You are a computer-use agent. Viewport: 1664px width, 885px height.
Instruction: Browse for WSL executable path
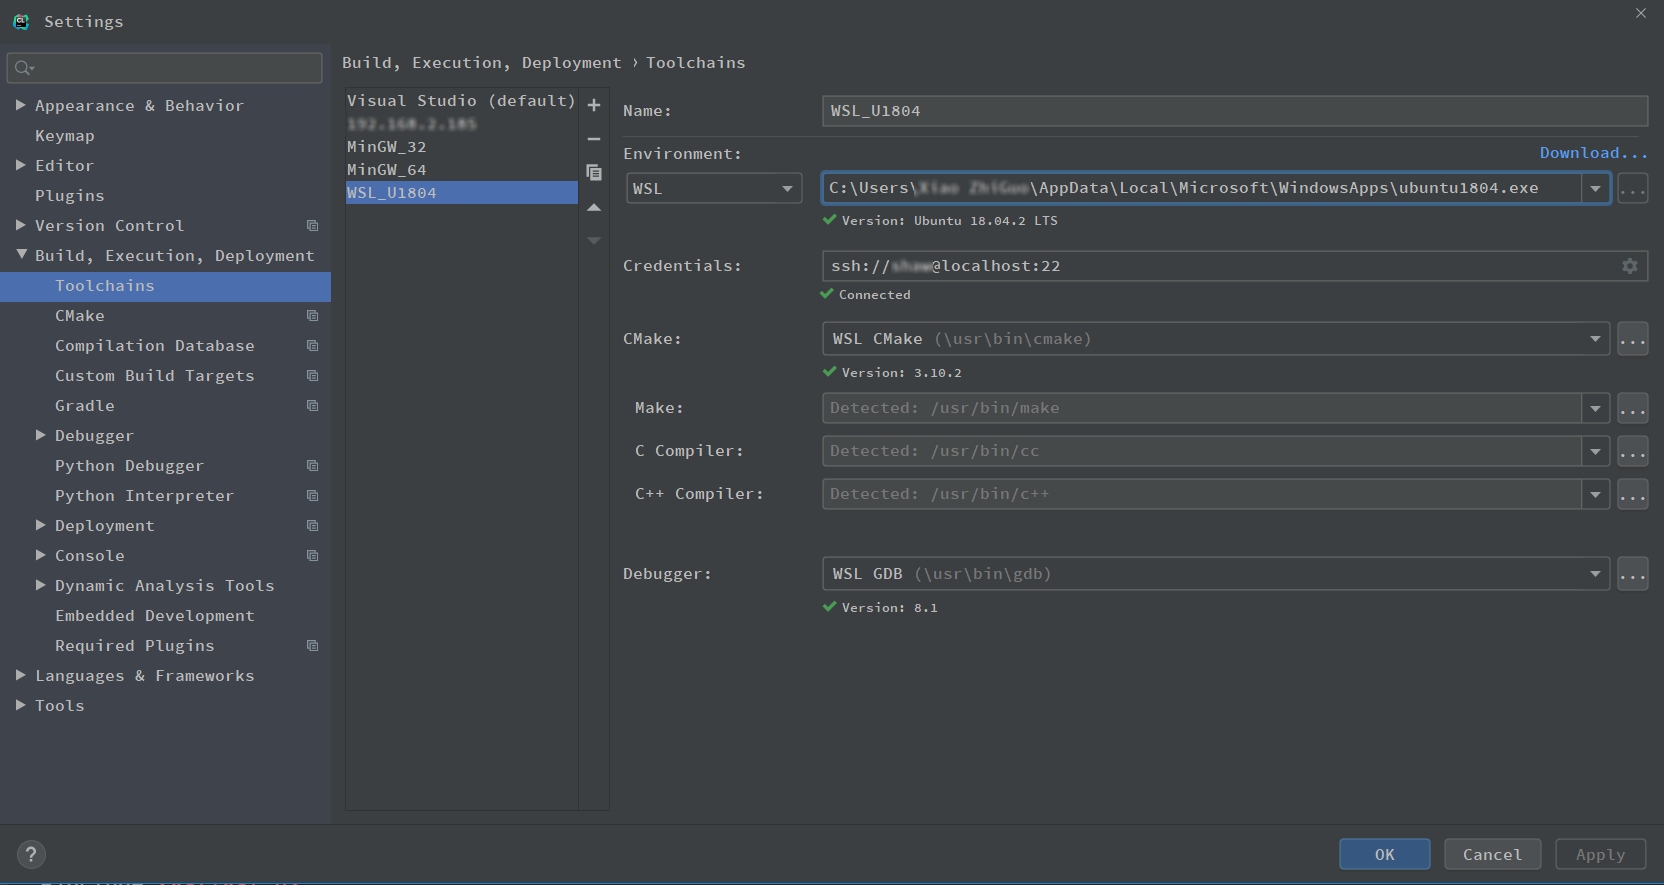[x=1633, y=188]
